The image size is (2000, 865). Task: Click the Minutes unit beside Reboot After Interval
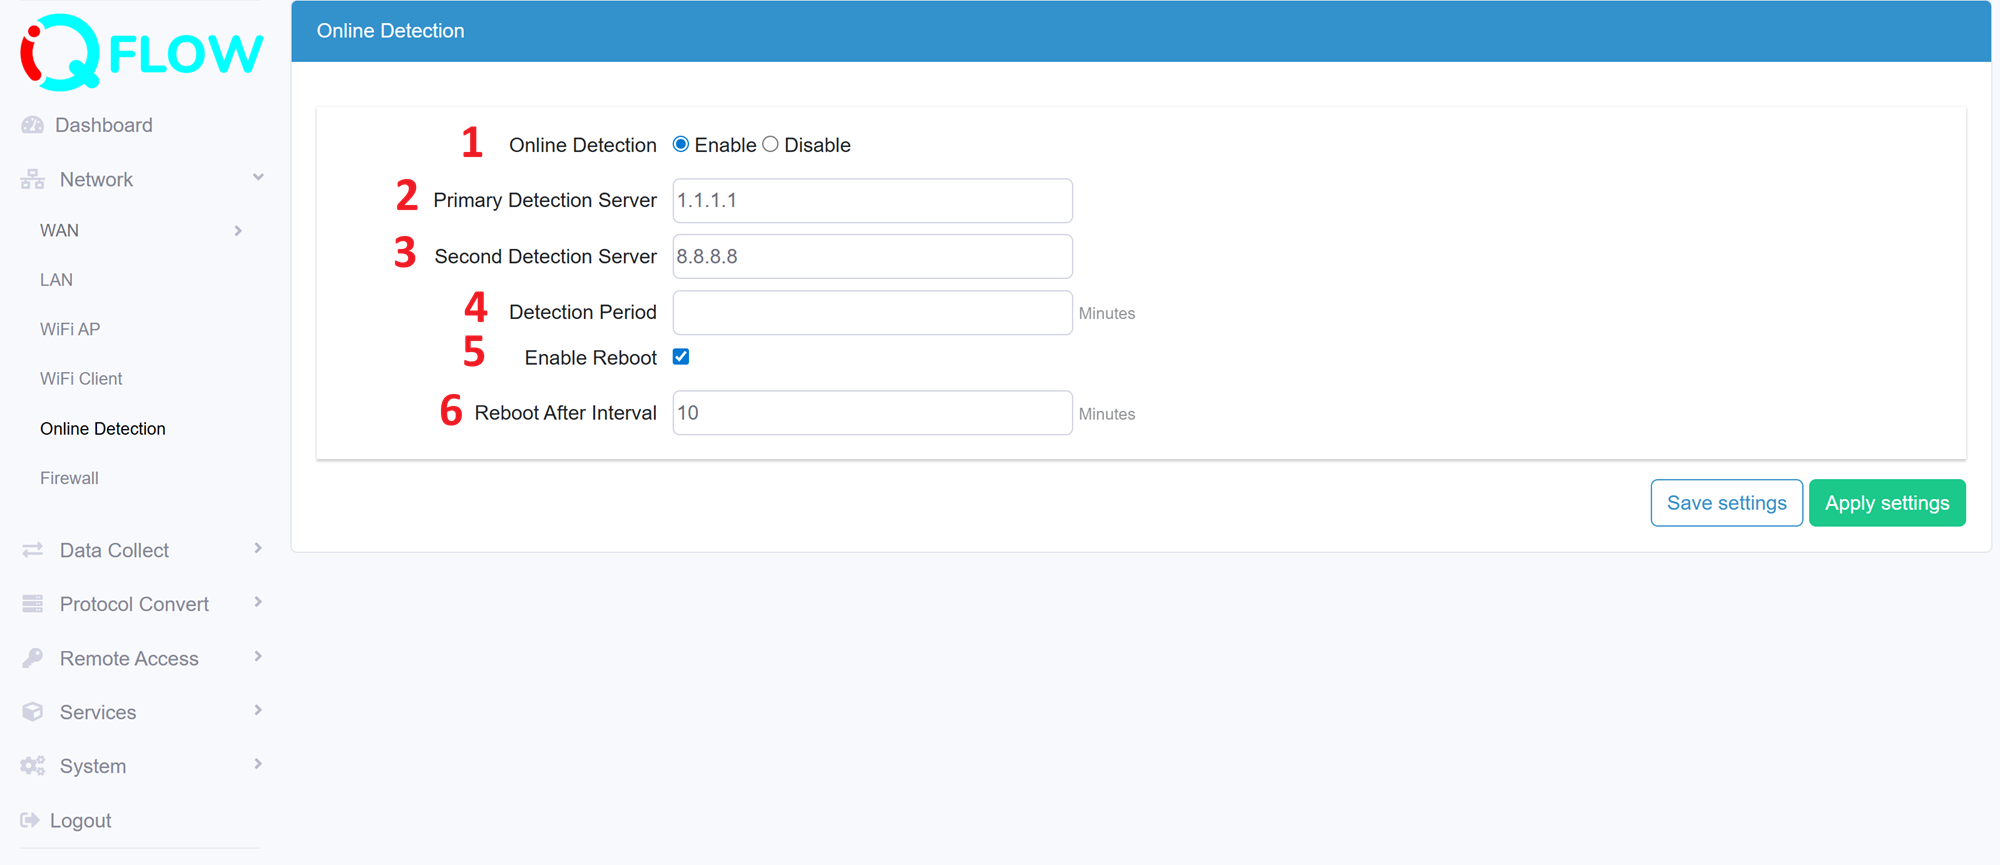tap(1106, 414)
